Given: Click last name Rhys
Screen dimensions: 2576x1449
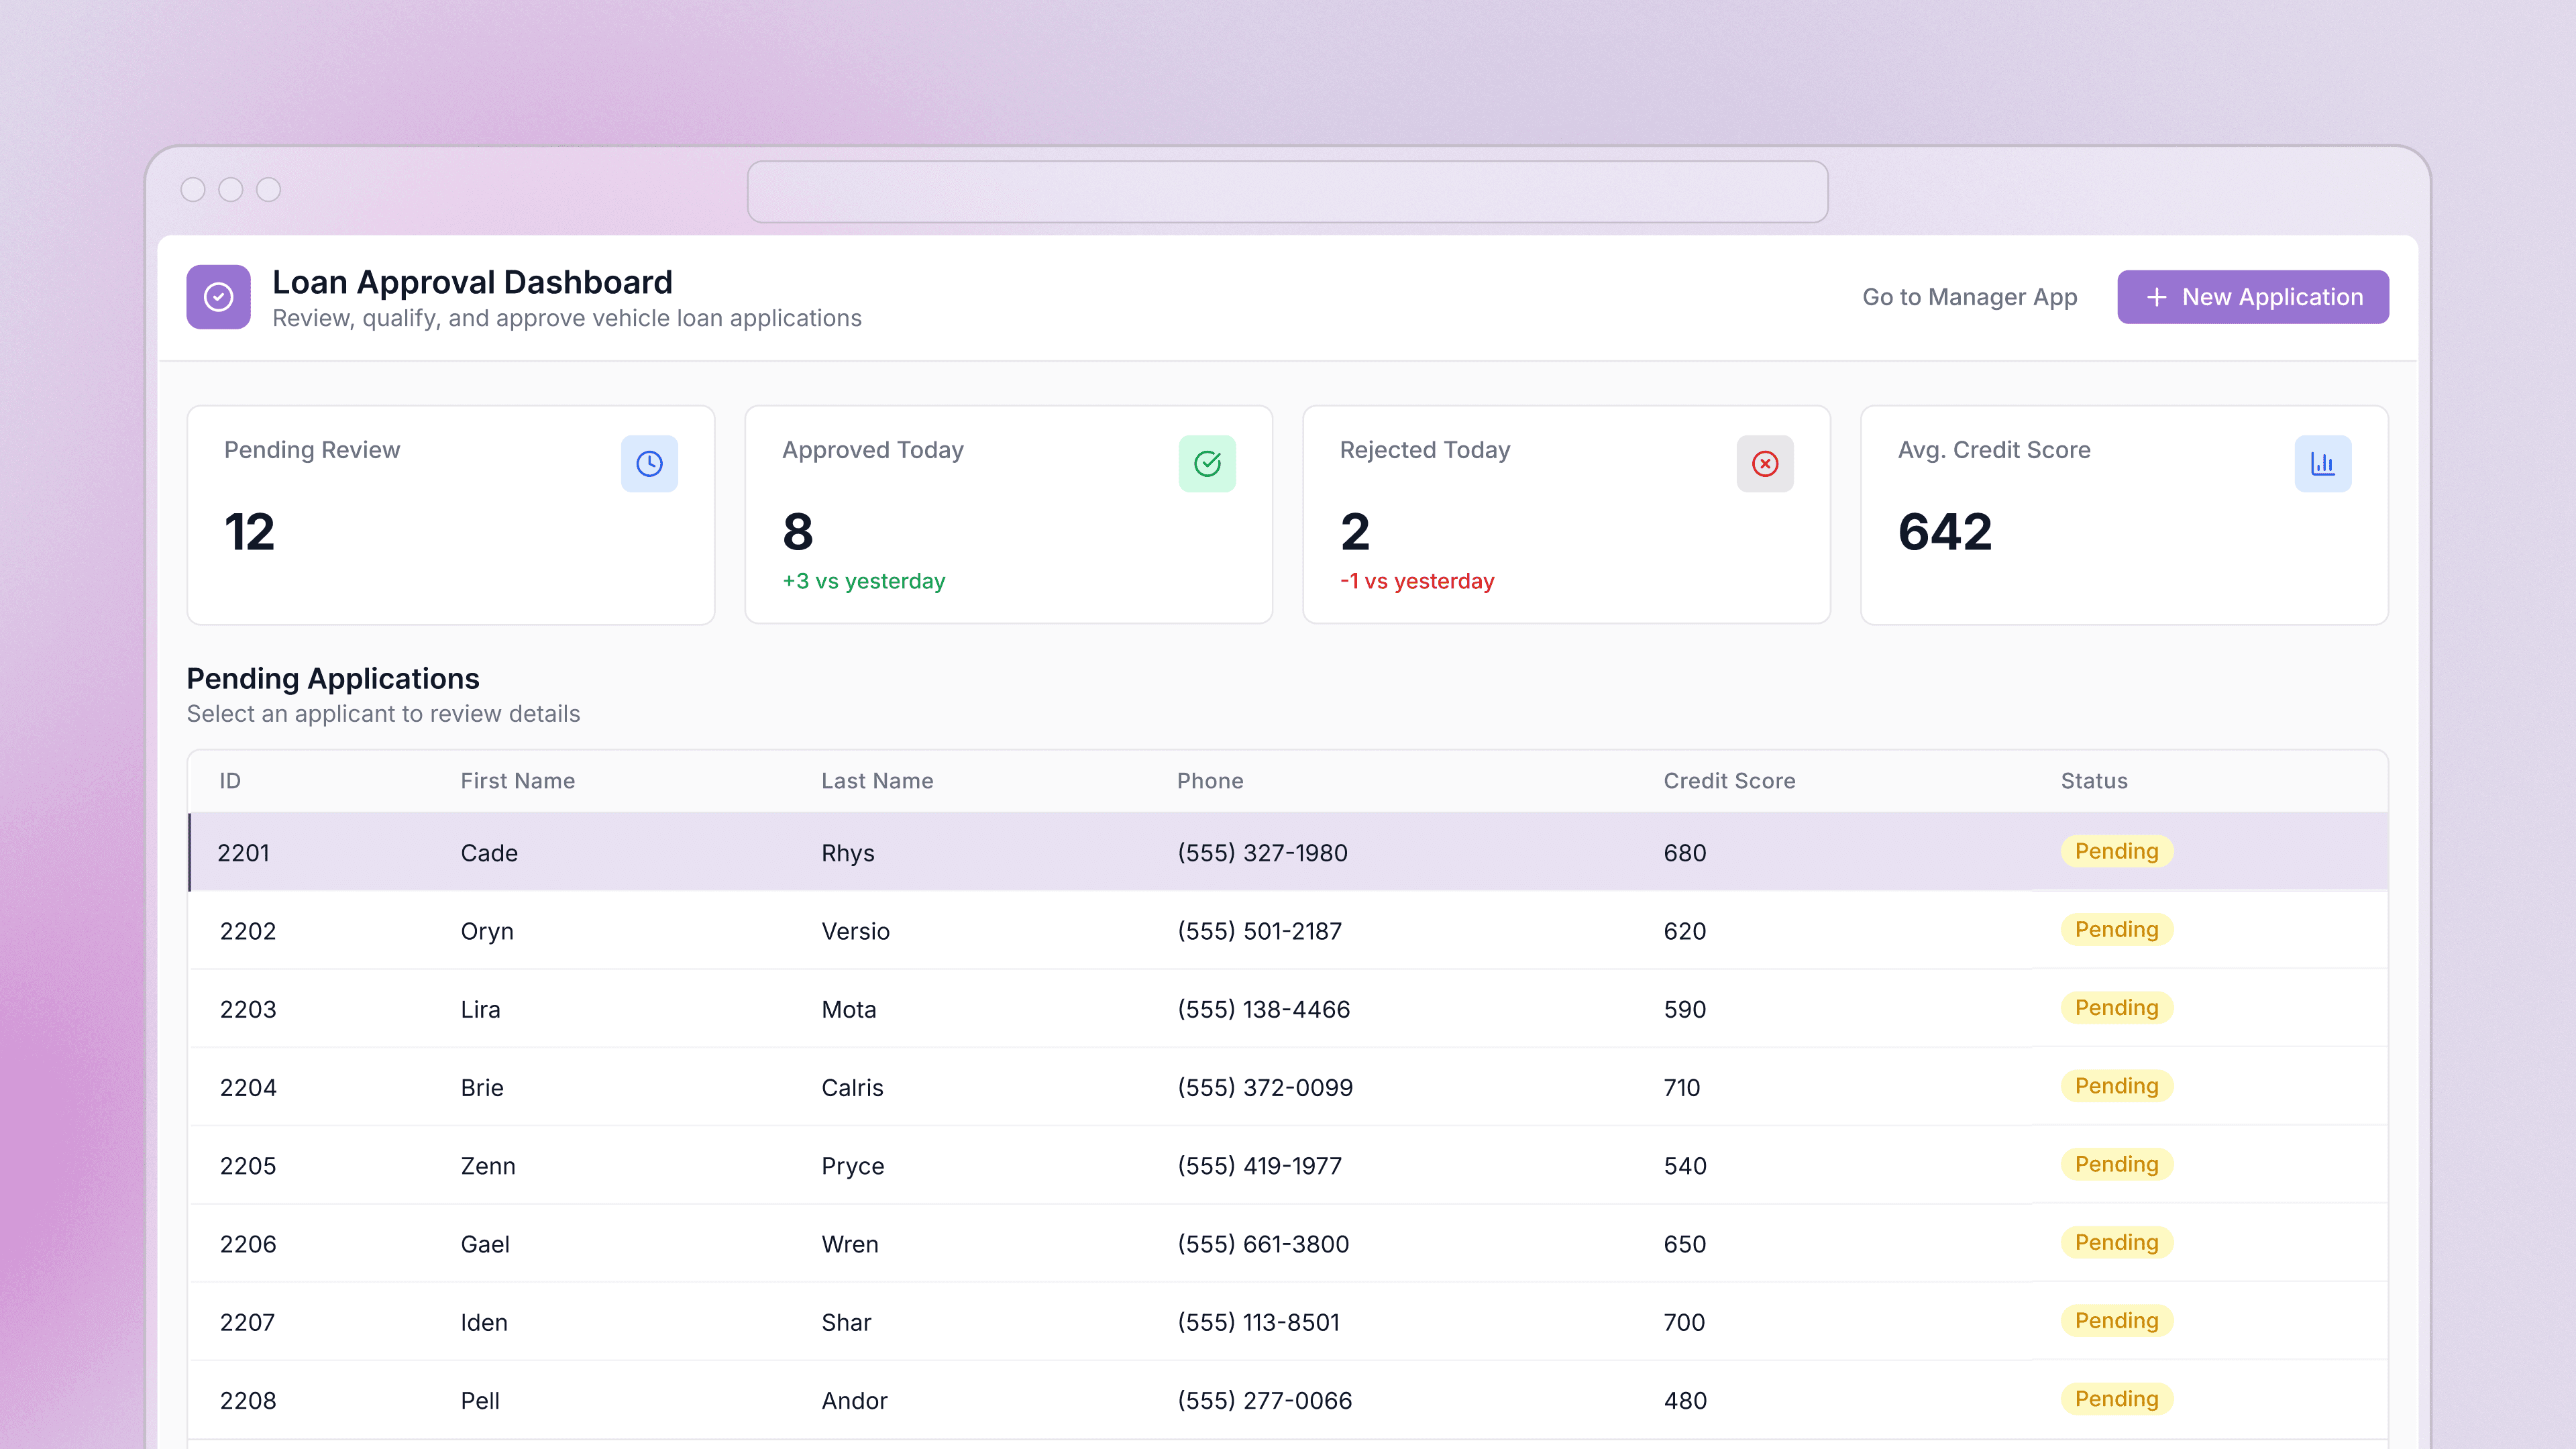Looking at the screenshot, I should pyautogui.click(x=848, y=853).
